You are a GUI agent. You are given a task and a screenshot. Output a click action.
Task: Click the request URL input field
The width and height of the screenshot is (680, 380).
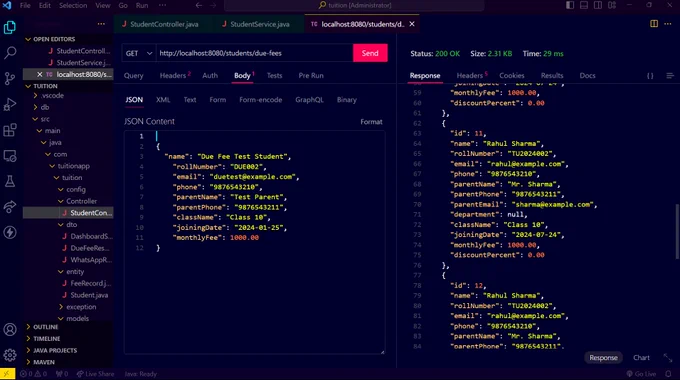[255, 53]
